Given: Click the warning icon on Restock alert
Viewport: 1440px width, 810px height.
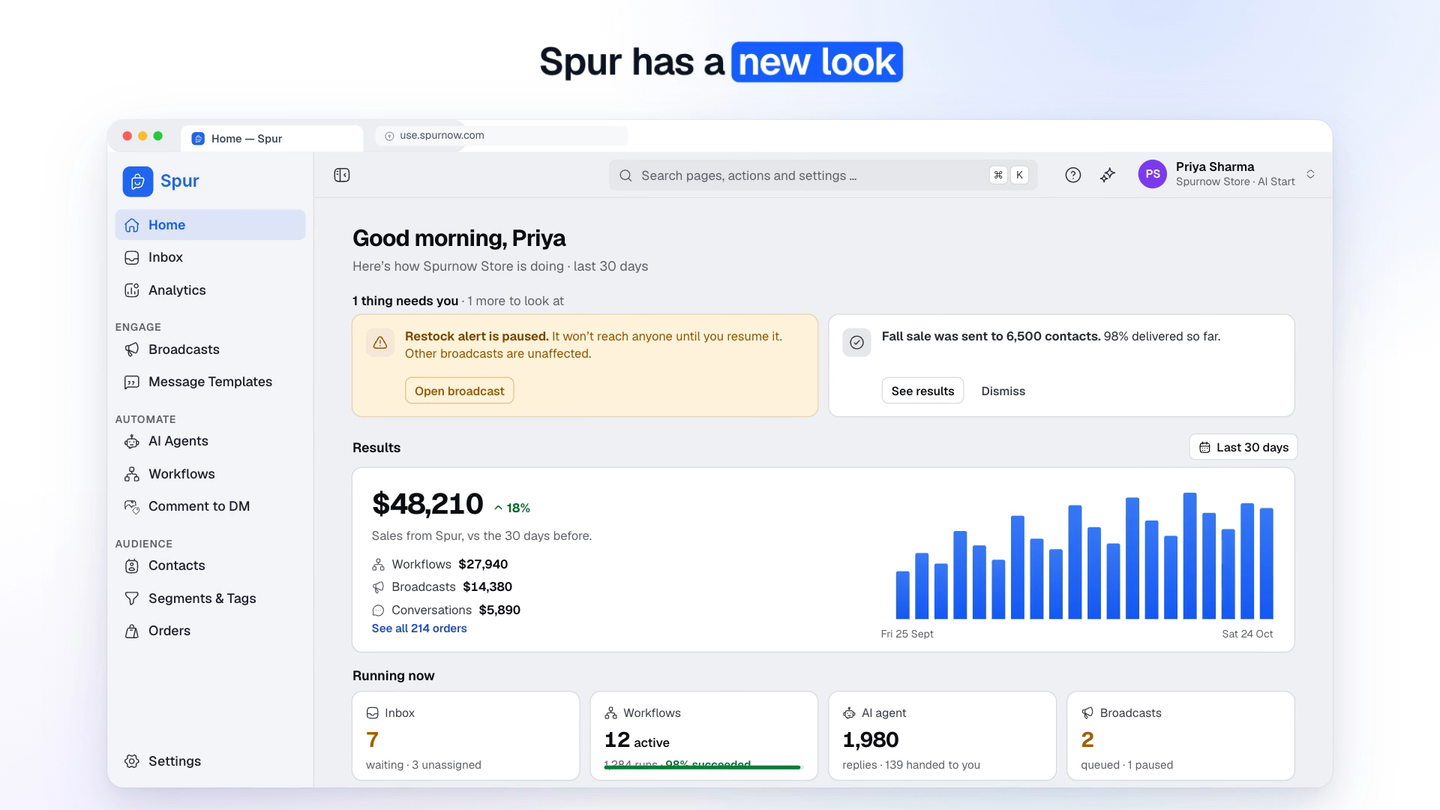Looking at the screenshot, I should click(380, 343).
